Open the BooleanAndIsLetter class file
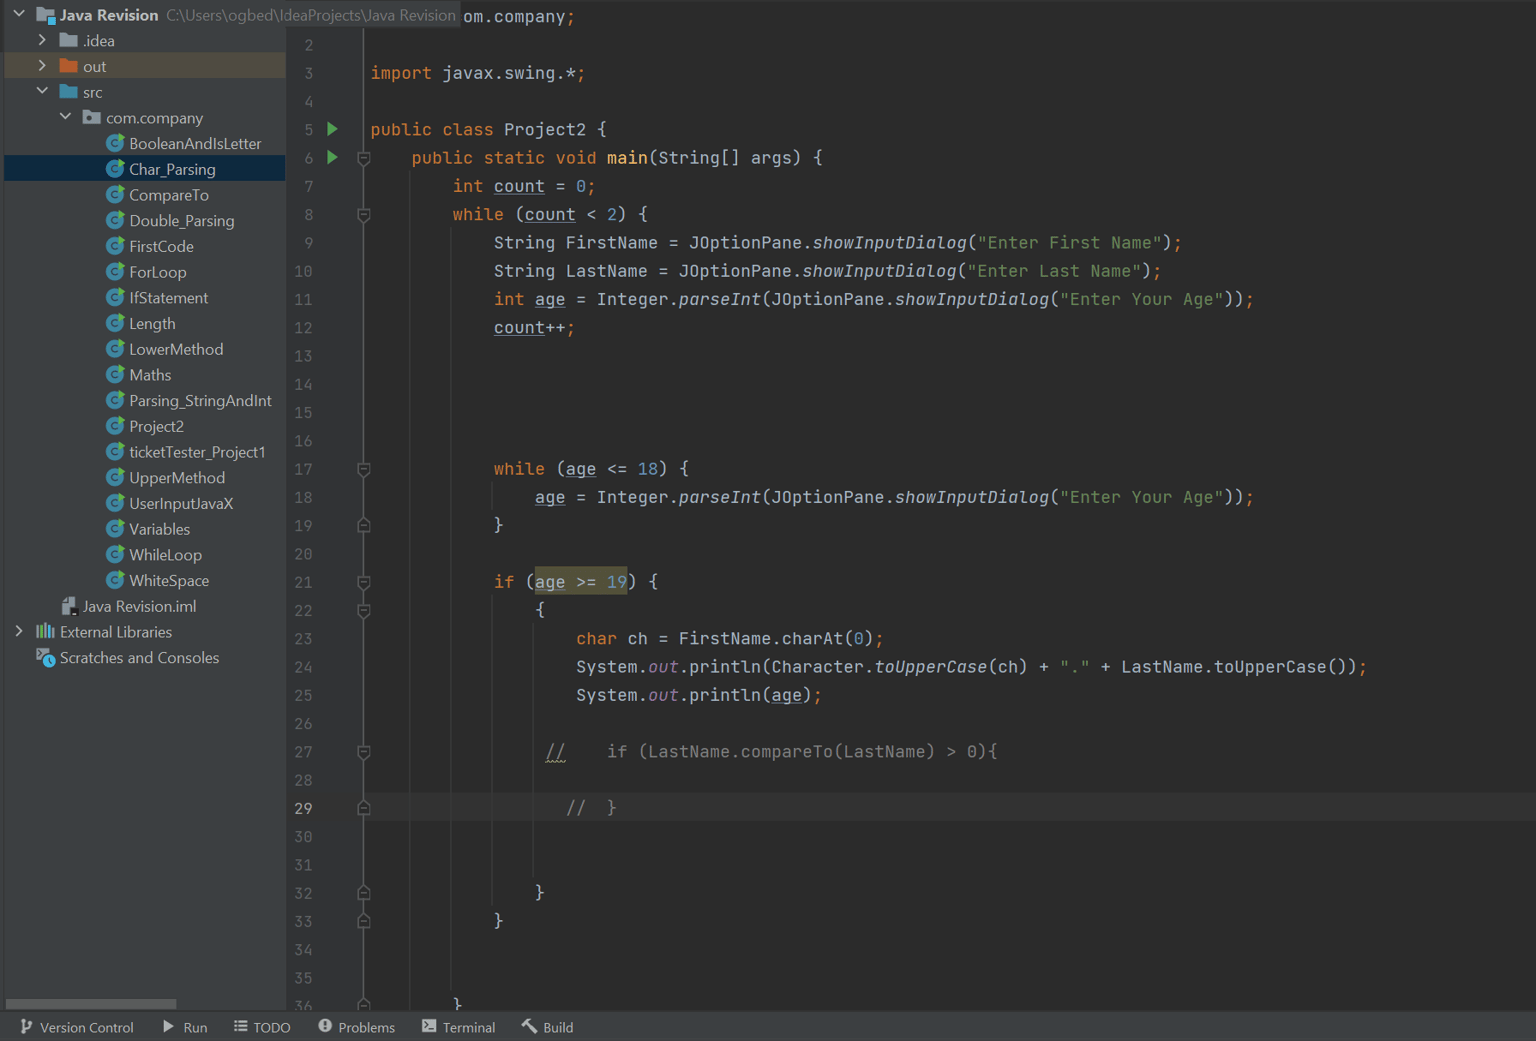 pos(195,143)
